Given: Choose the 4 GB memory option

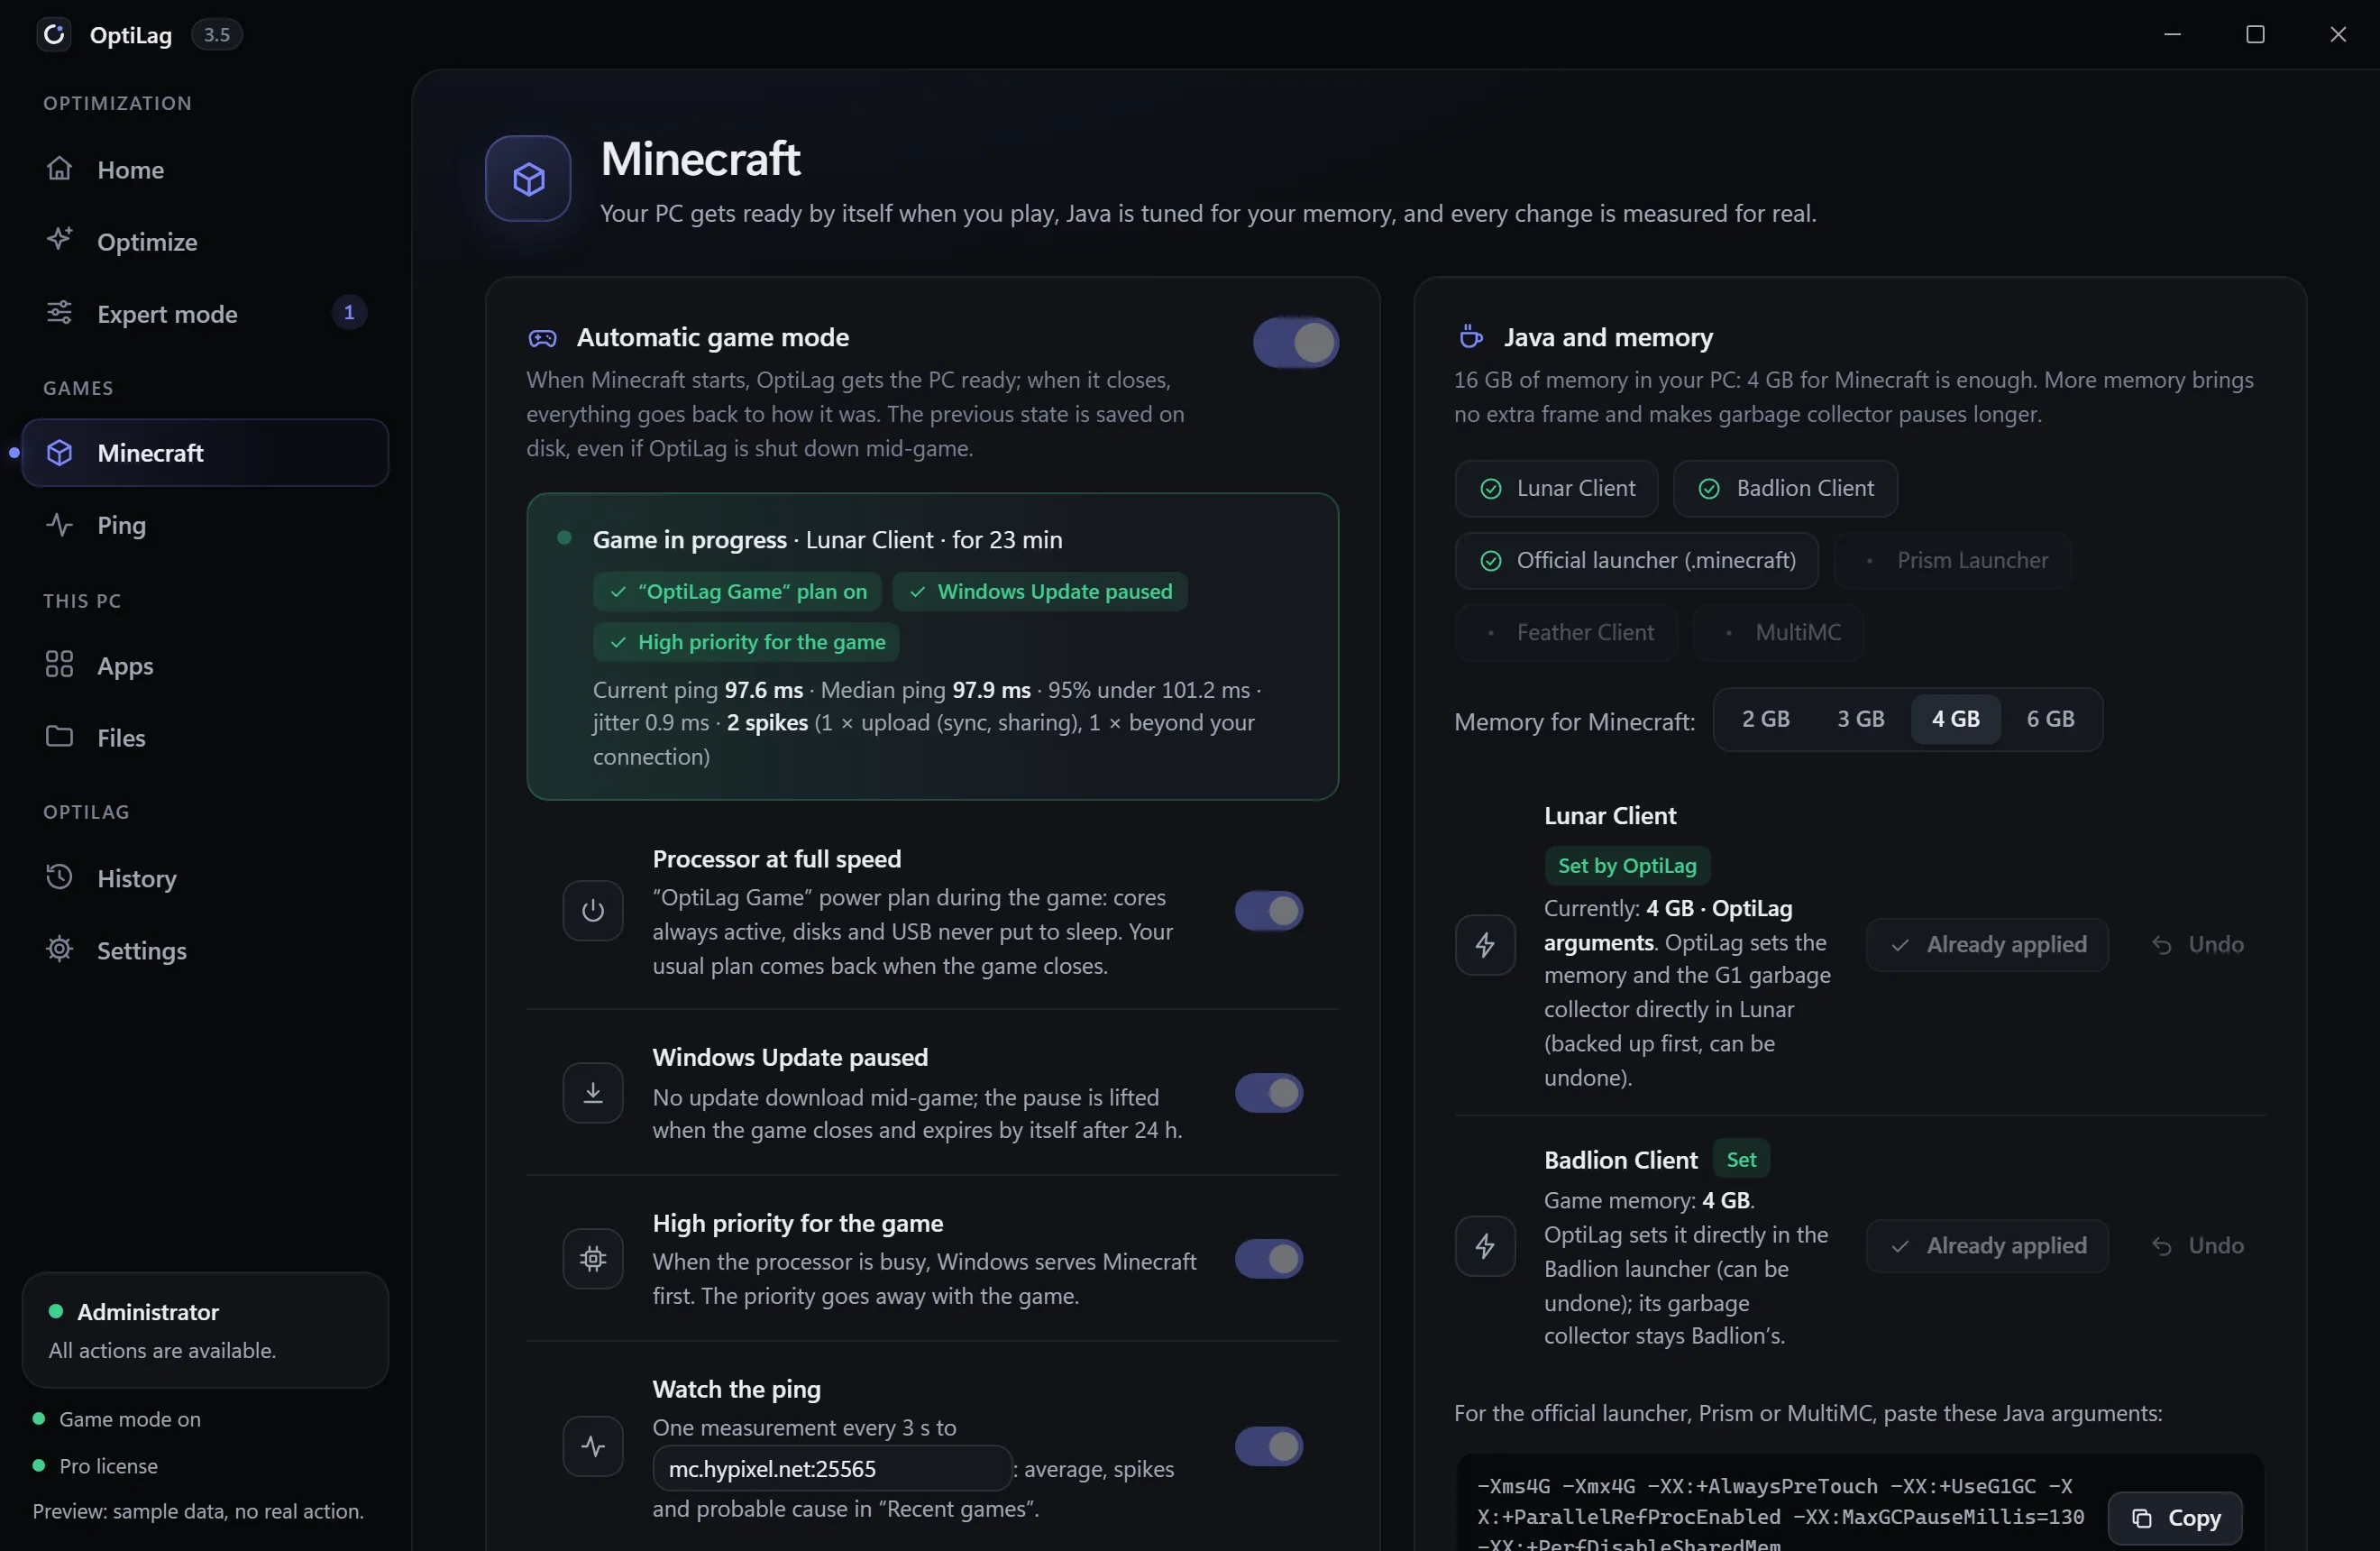Looking at the screenshot, I should 1955,719.
